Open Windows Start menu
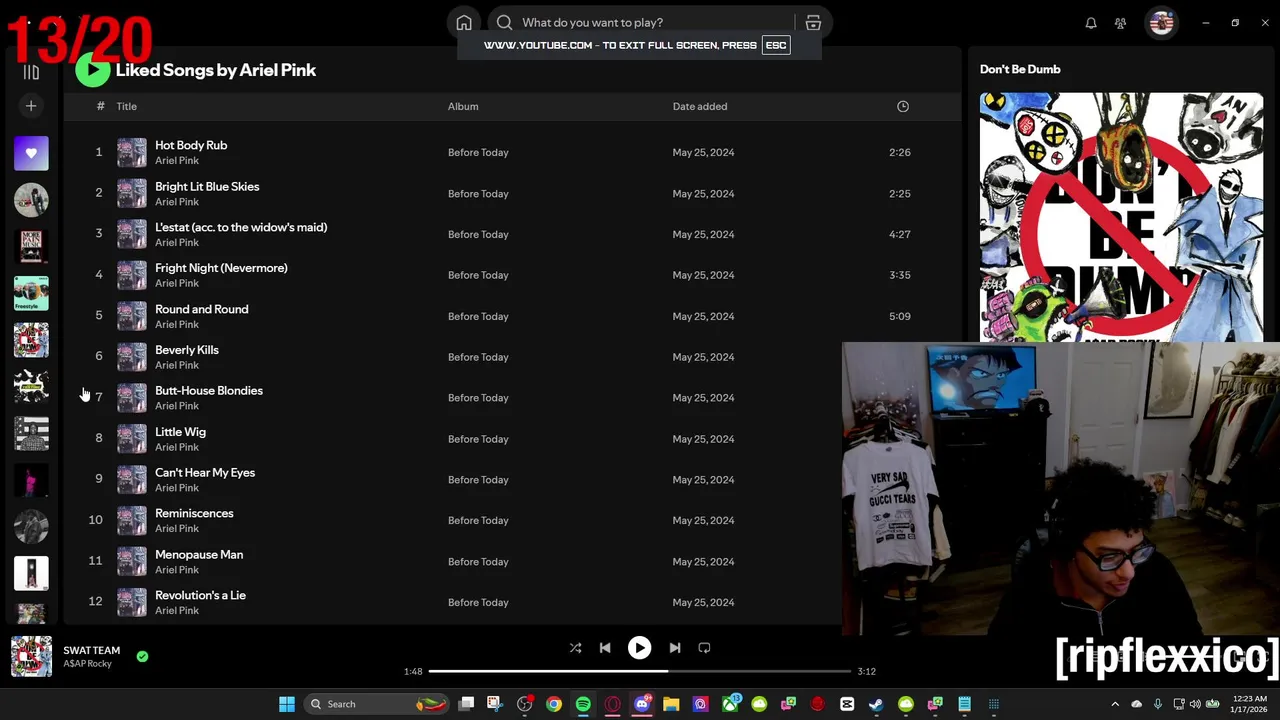Image resolution: width=1280 pixels, height=720 pixels. click(x=287, y=704)
